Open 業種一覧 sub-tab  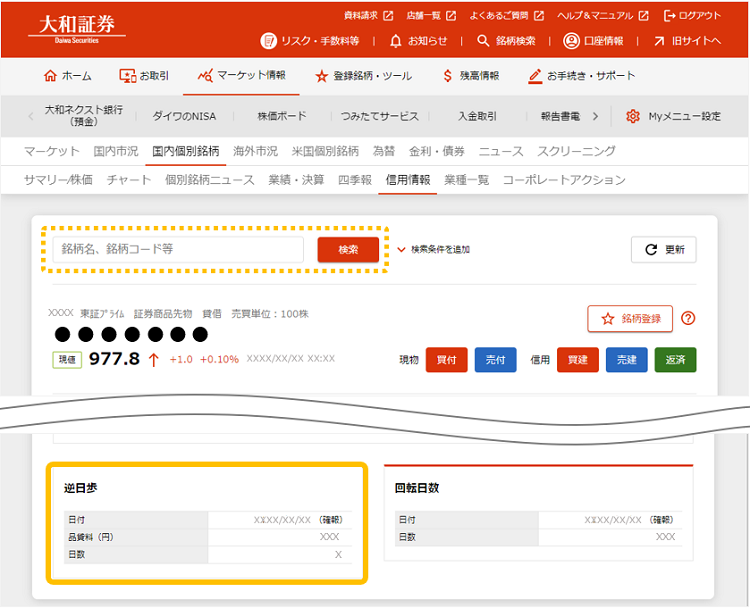466,180
